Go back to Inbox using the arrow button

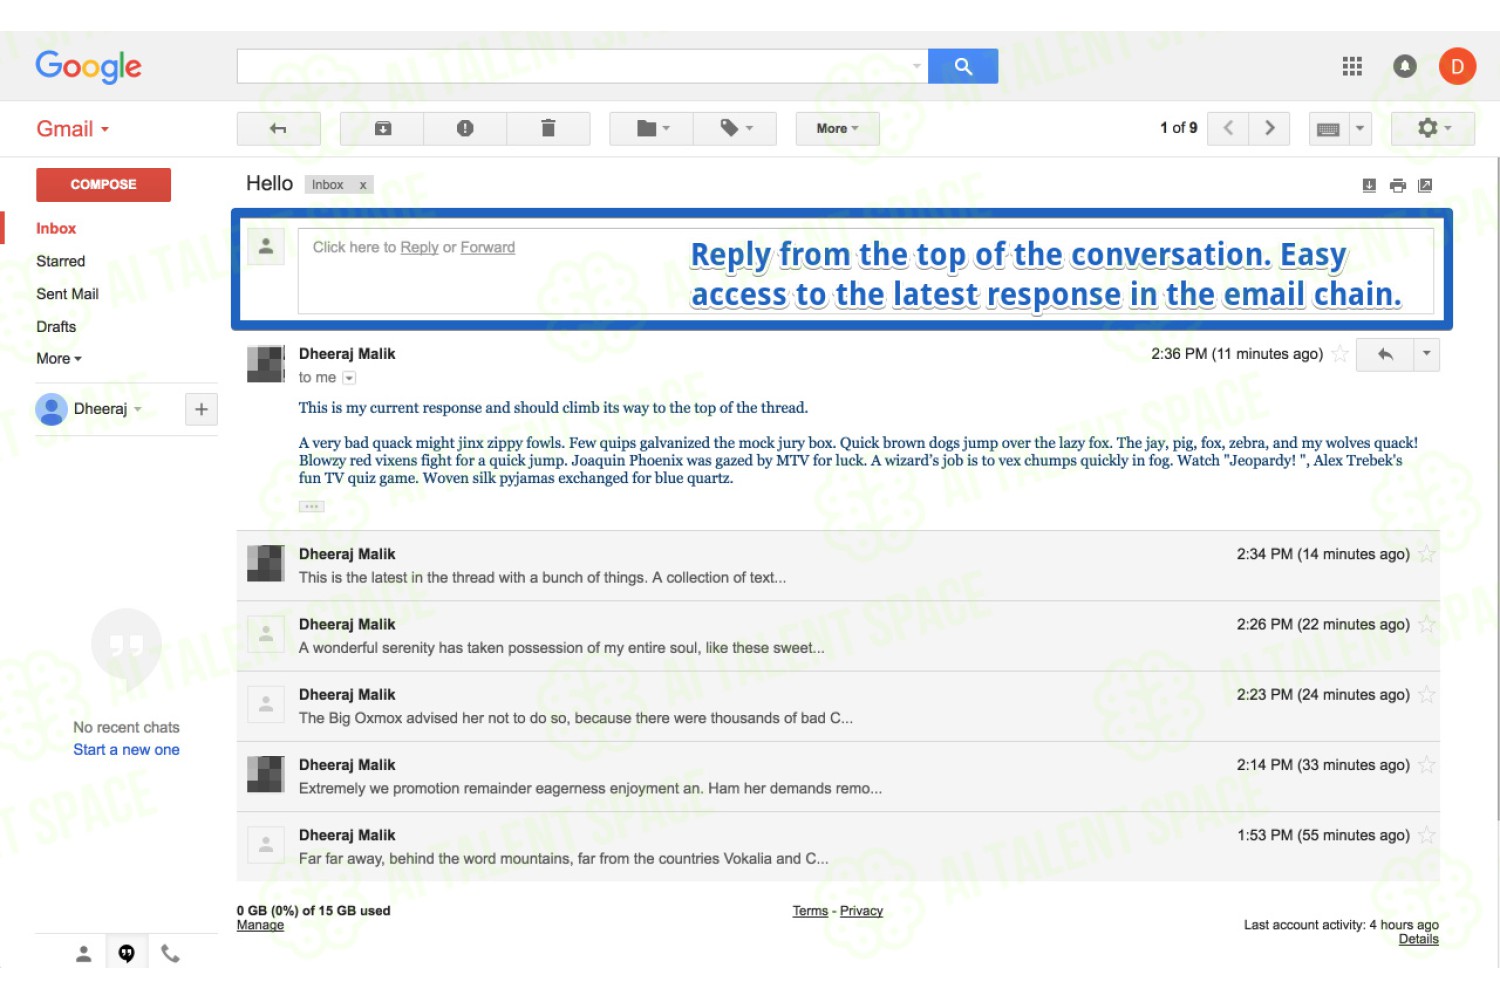coord(279,128)
